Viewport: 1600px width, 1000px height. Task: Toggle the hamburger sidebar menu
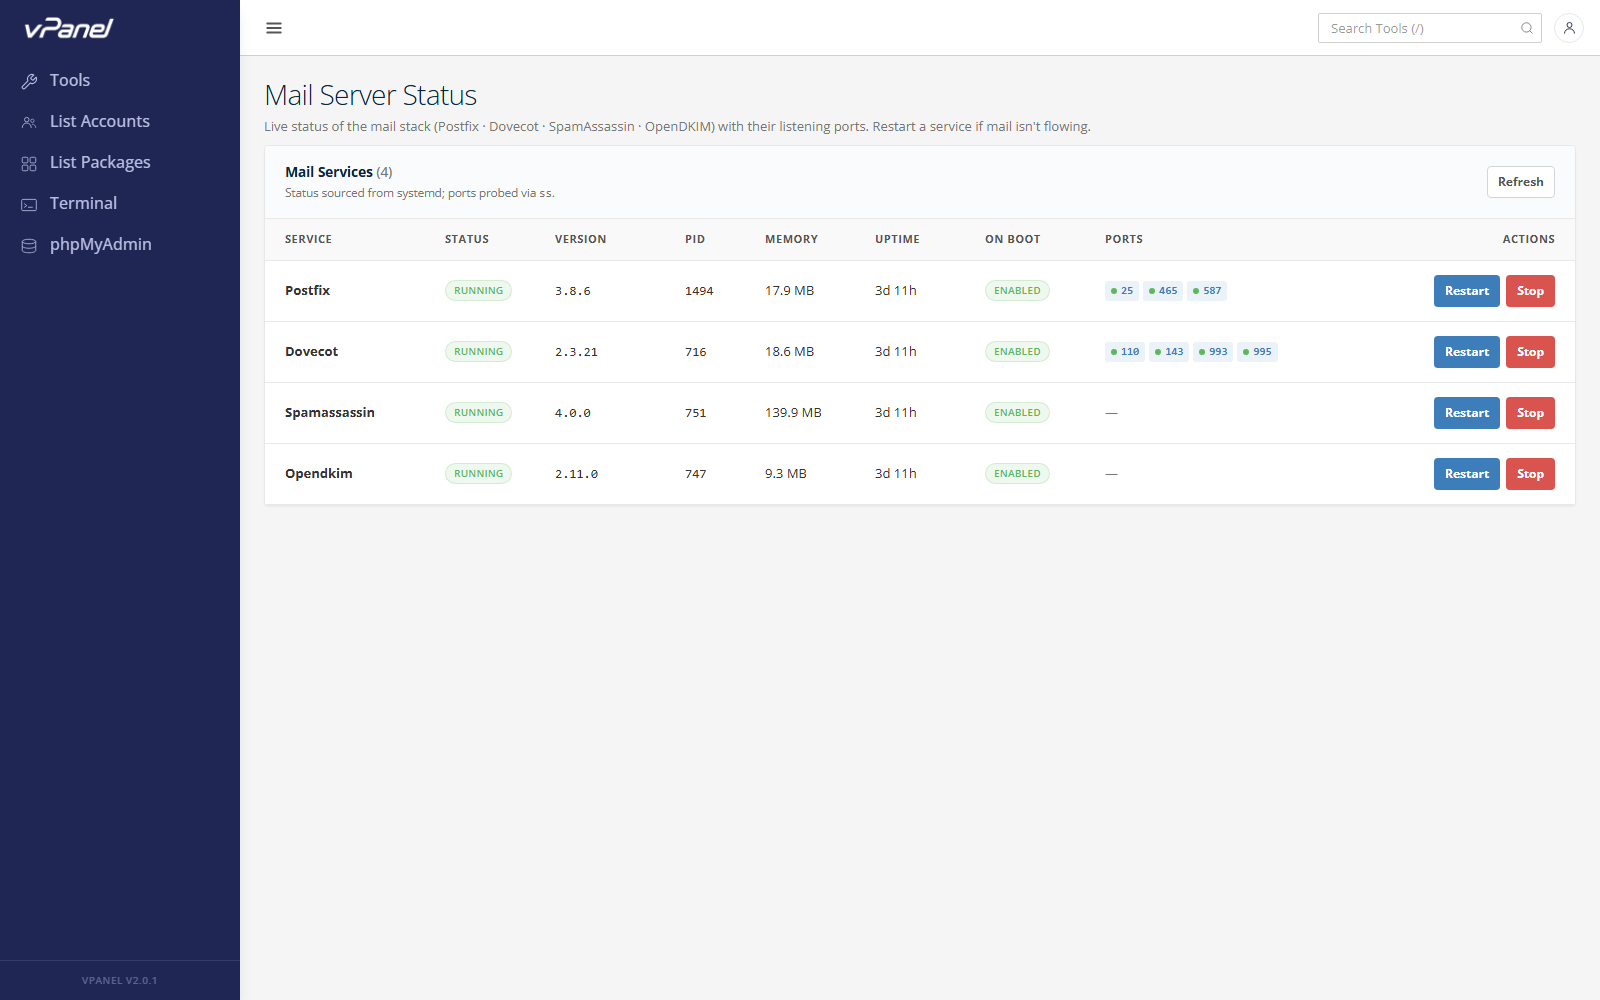pyautogui.click(x=274, y=28)
